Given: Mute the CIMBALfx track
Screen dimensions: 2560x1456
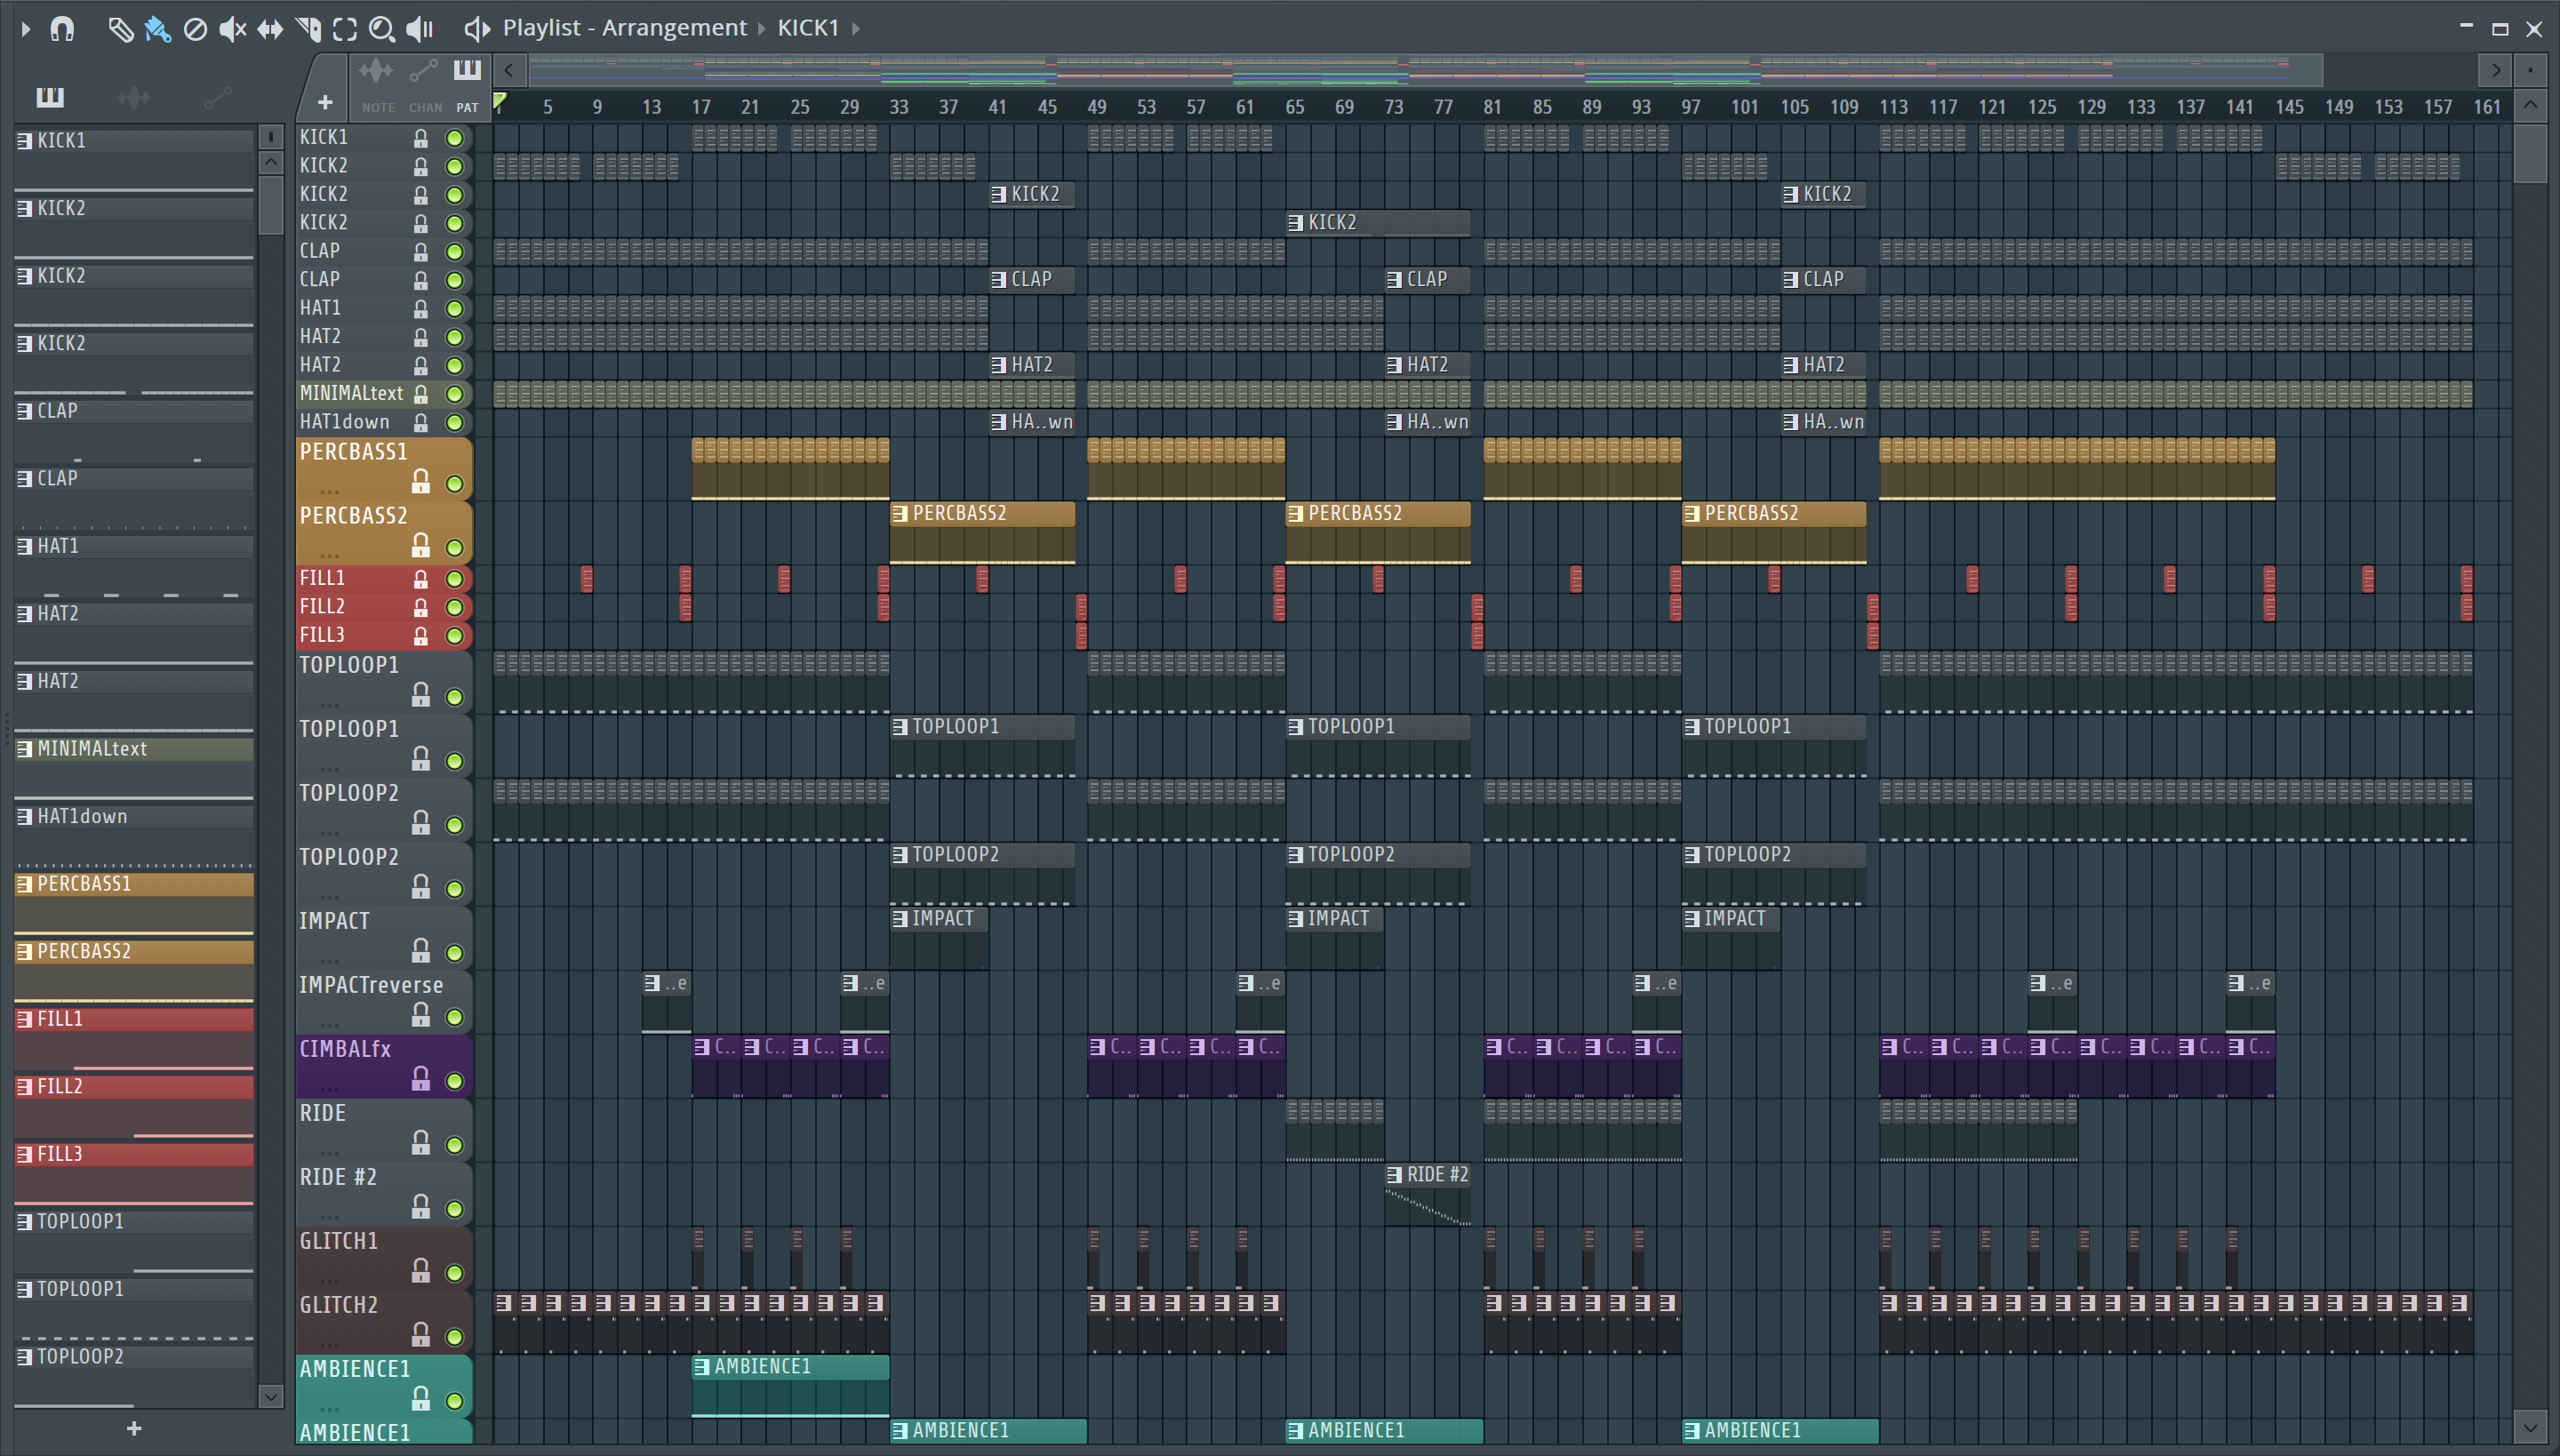Looking at the screenshot, I should click(x=455, y=1081).
